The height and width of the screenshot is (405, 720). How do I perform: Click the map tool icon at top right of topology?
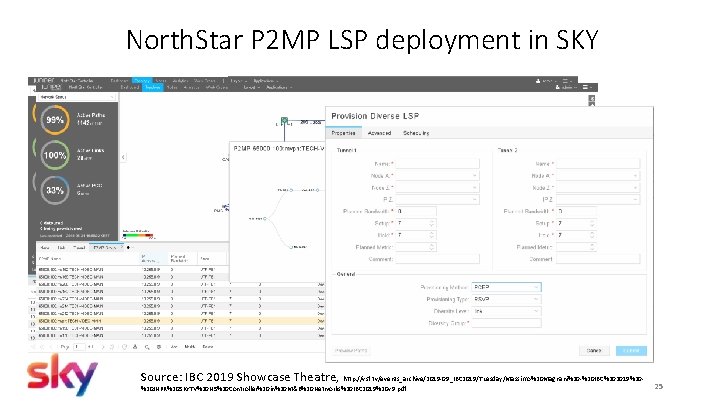click(592, 99)
